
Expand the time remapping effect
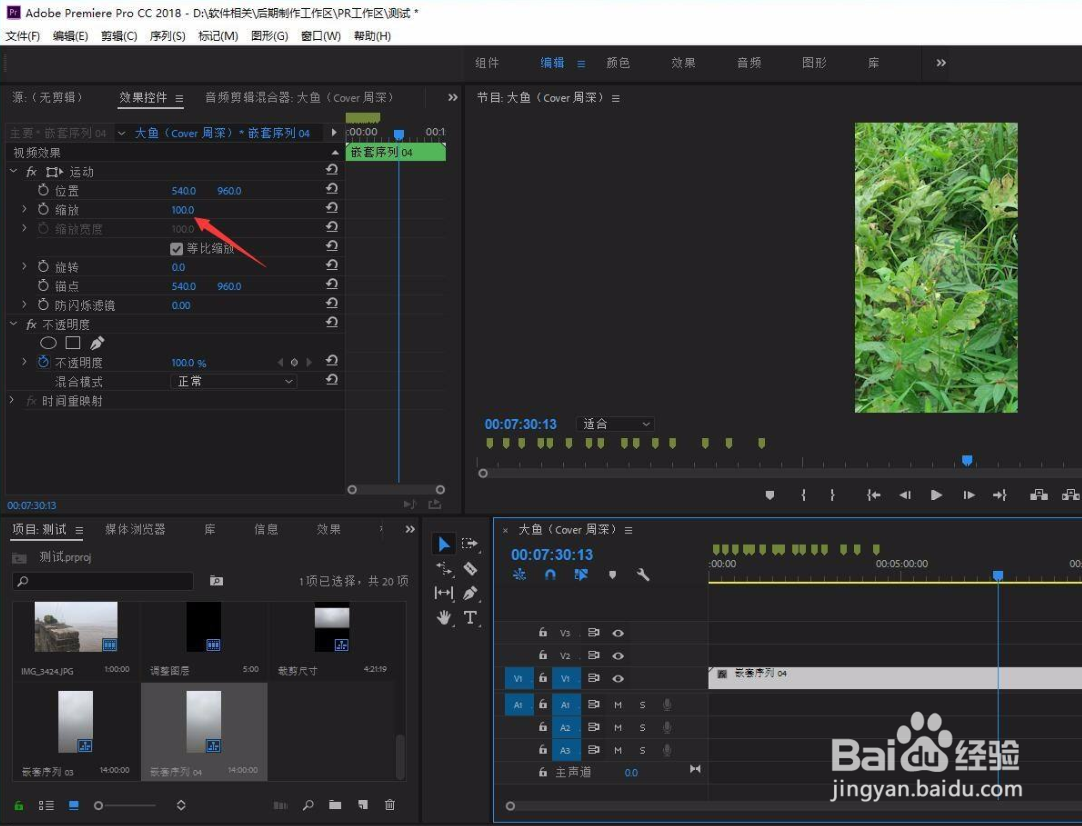pyautogui.click(x=12, y=400)
